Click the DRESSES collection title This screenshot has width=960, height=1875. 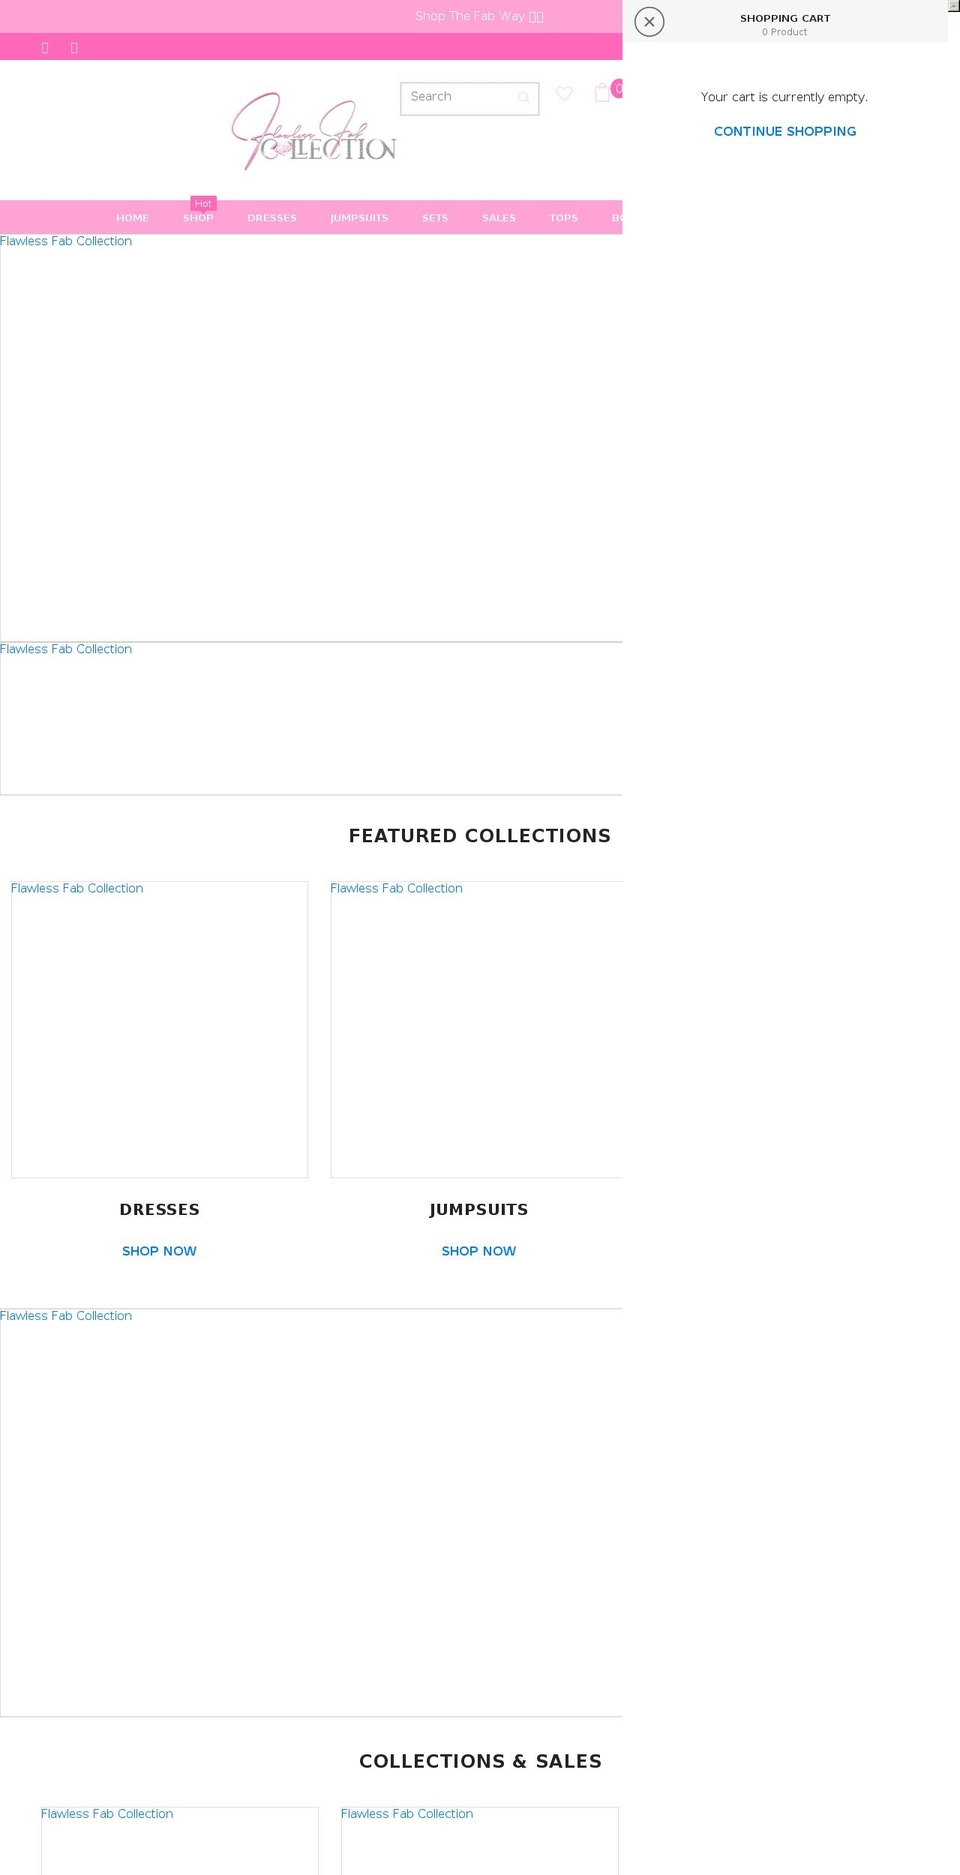[159, 1210]
